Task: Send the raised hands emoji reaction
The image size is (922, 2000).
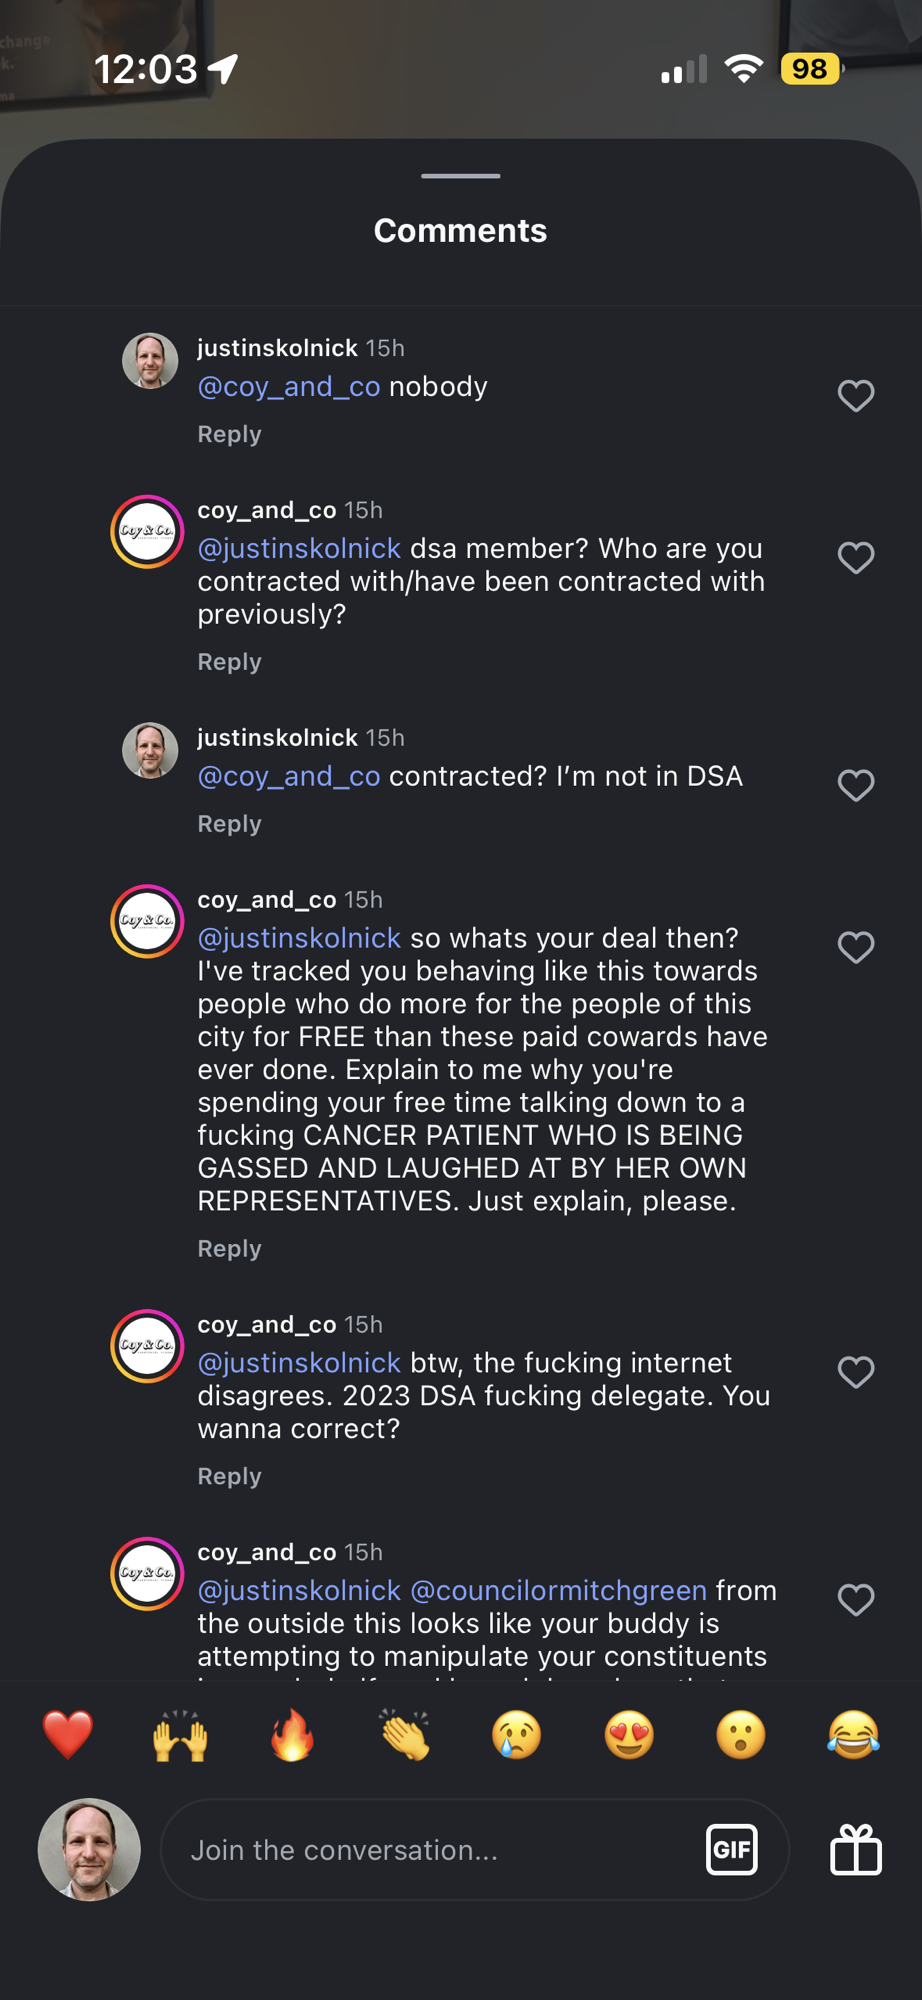Action: [180, 1734]
